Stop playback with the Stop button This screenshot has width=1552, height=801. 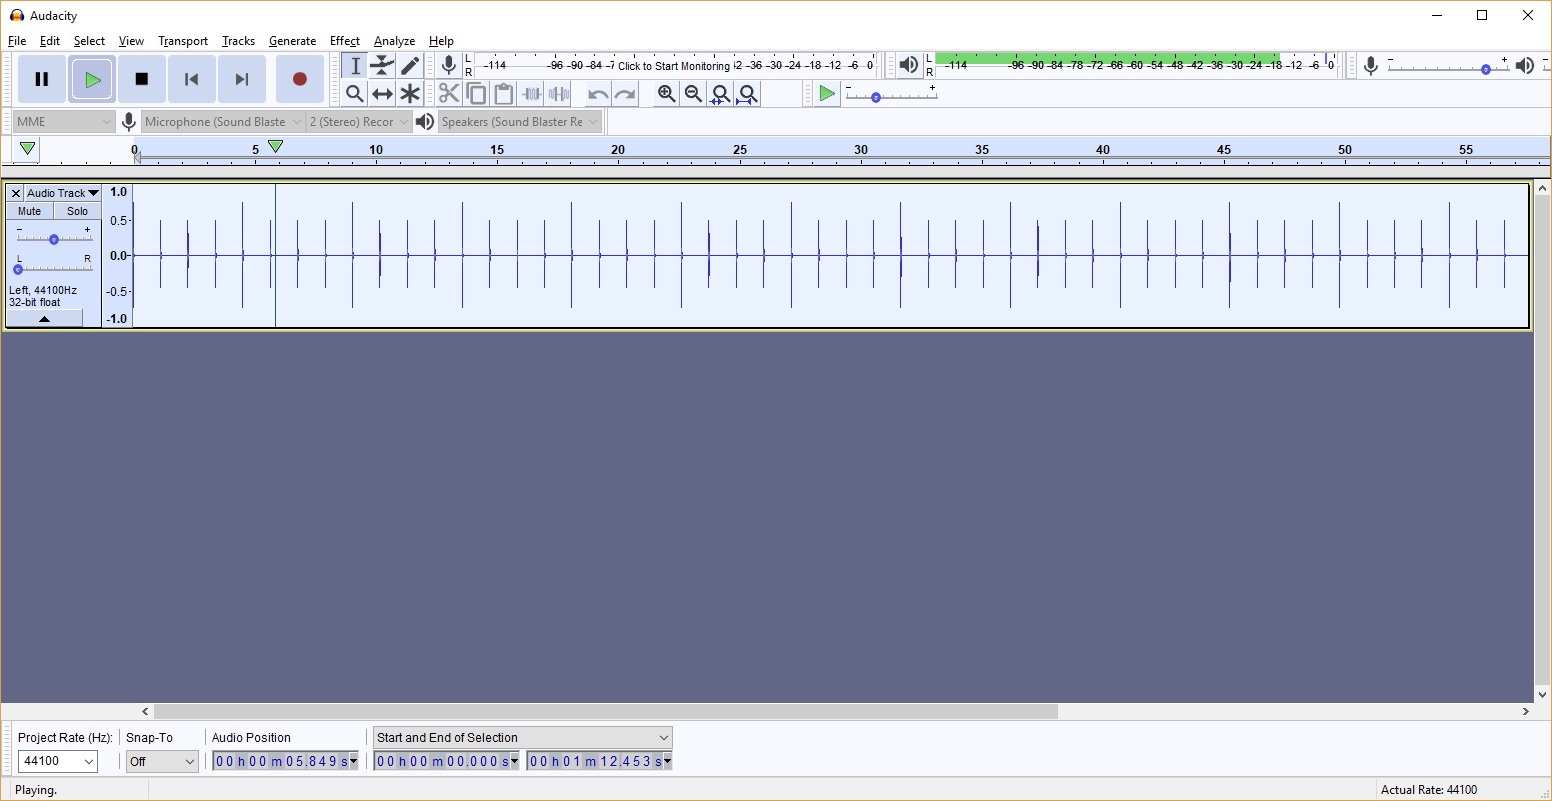click(142, 79)
